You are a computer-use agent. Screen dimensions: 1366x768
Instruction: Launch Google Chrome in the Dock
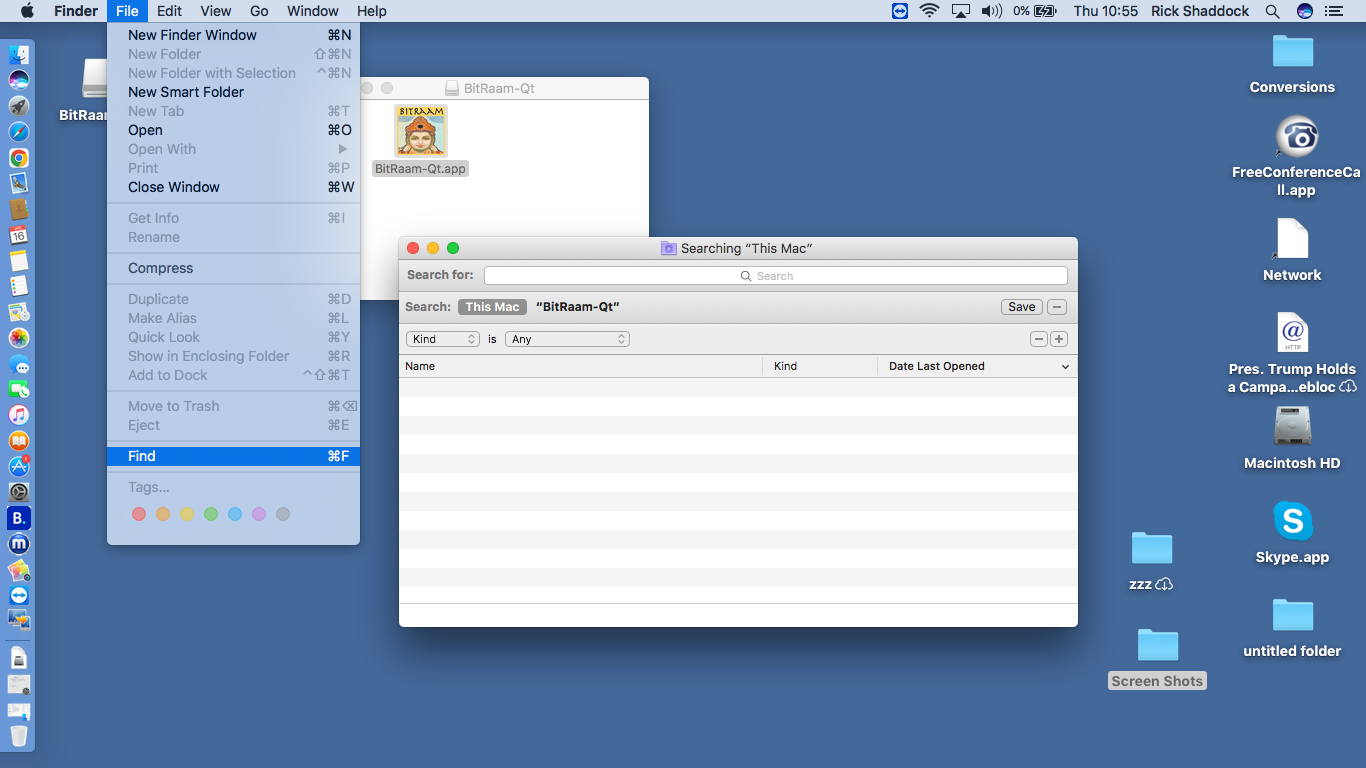[x=19, y=158]
